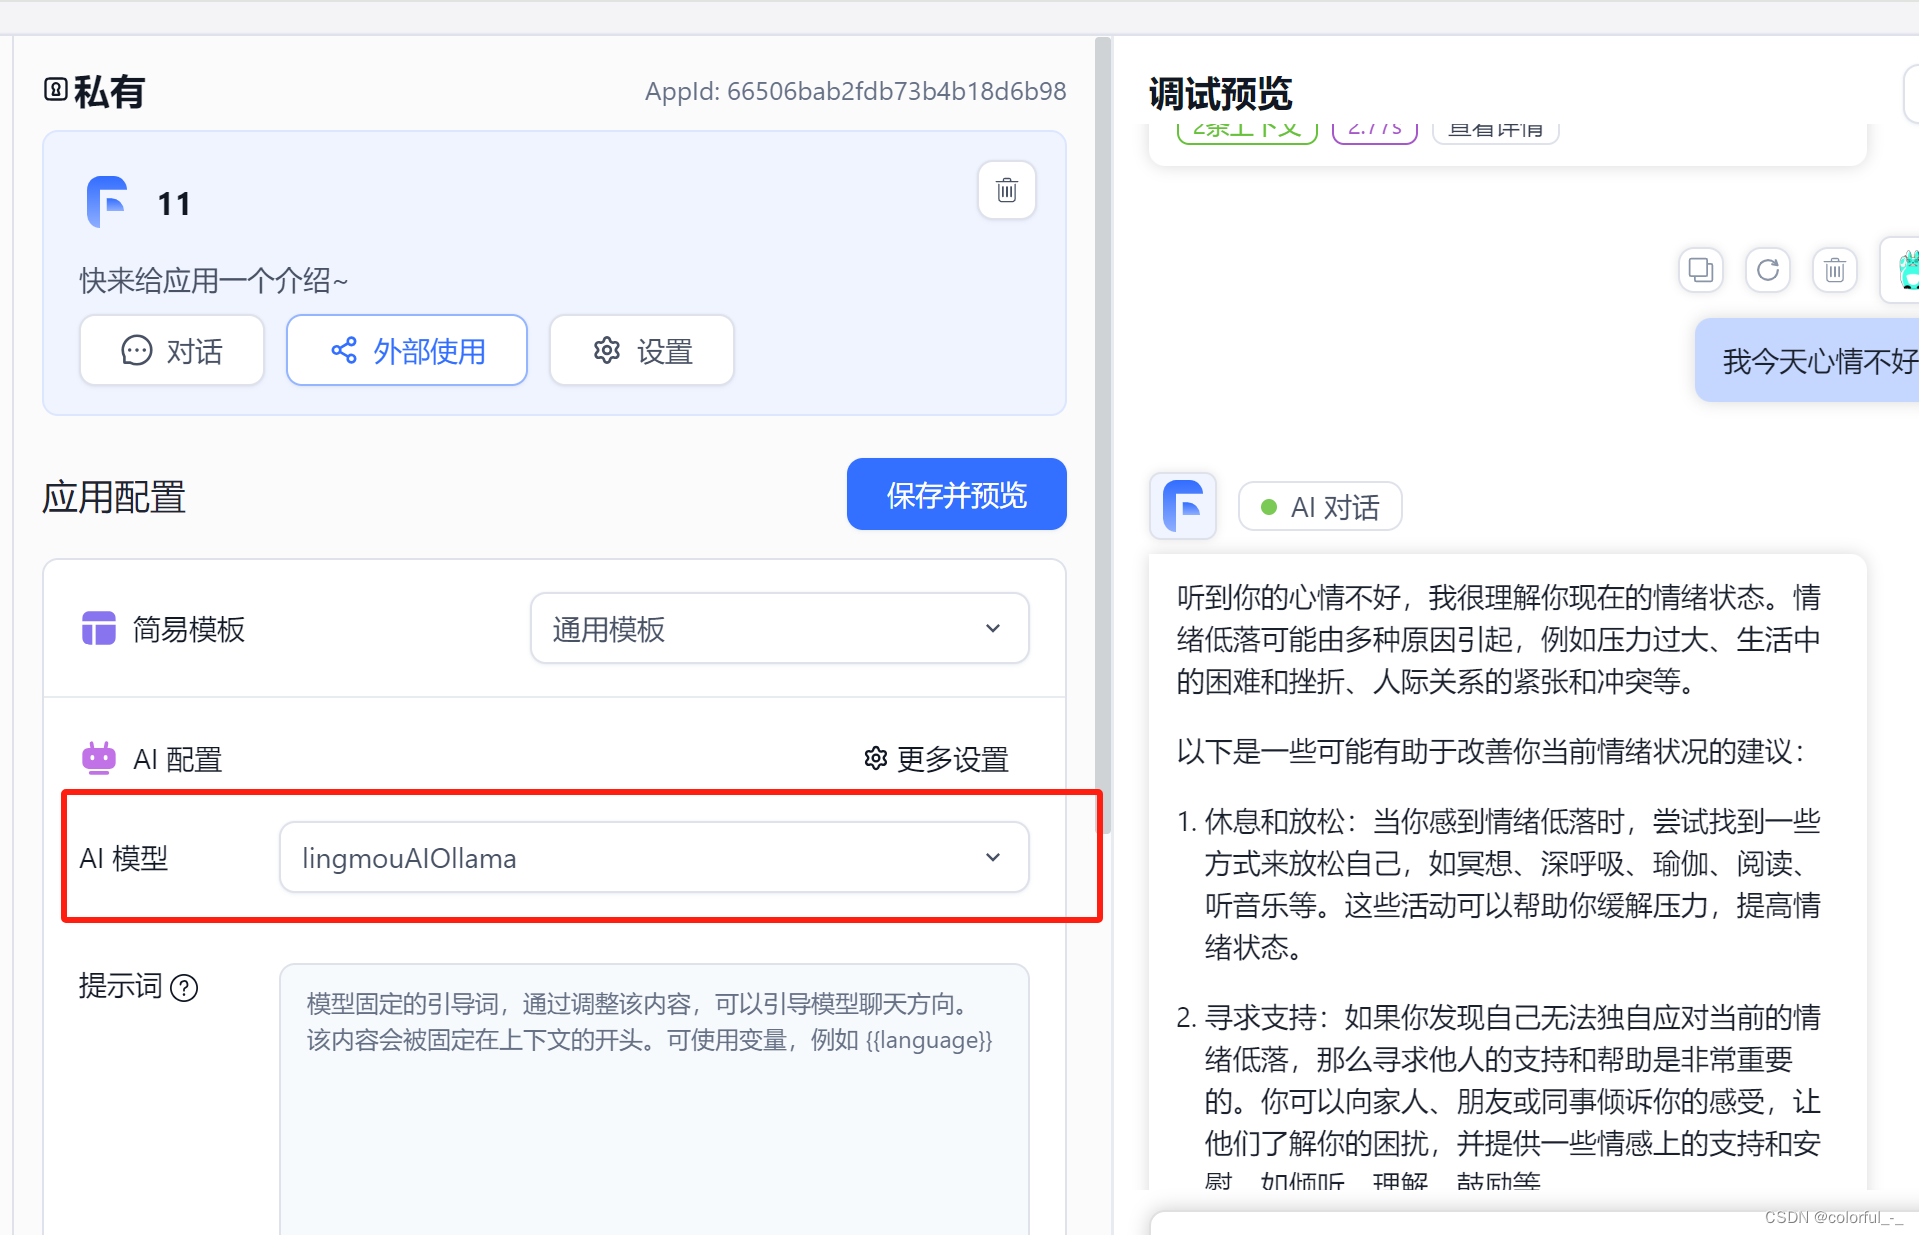1919x1235 pixels.
Task: Click the copy icon above the AI reply
Action: point(1700,270)
